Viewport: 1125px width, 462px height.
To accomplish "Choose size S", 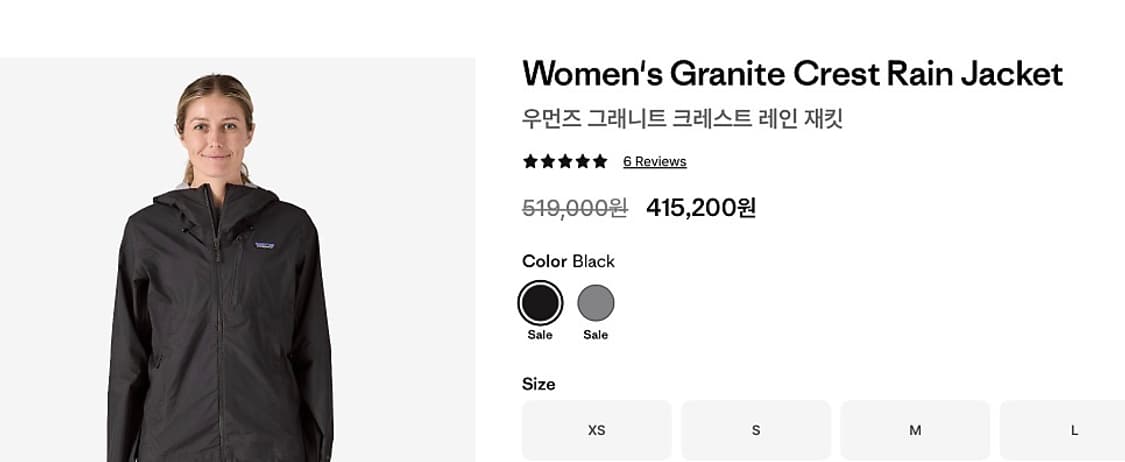I will pos(756,430).
